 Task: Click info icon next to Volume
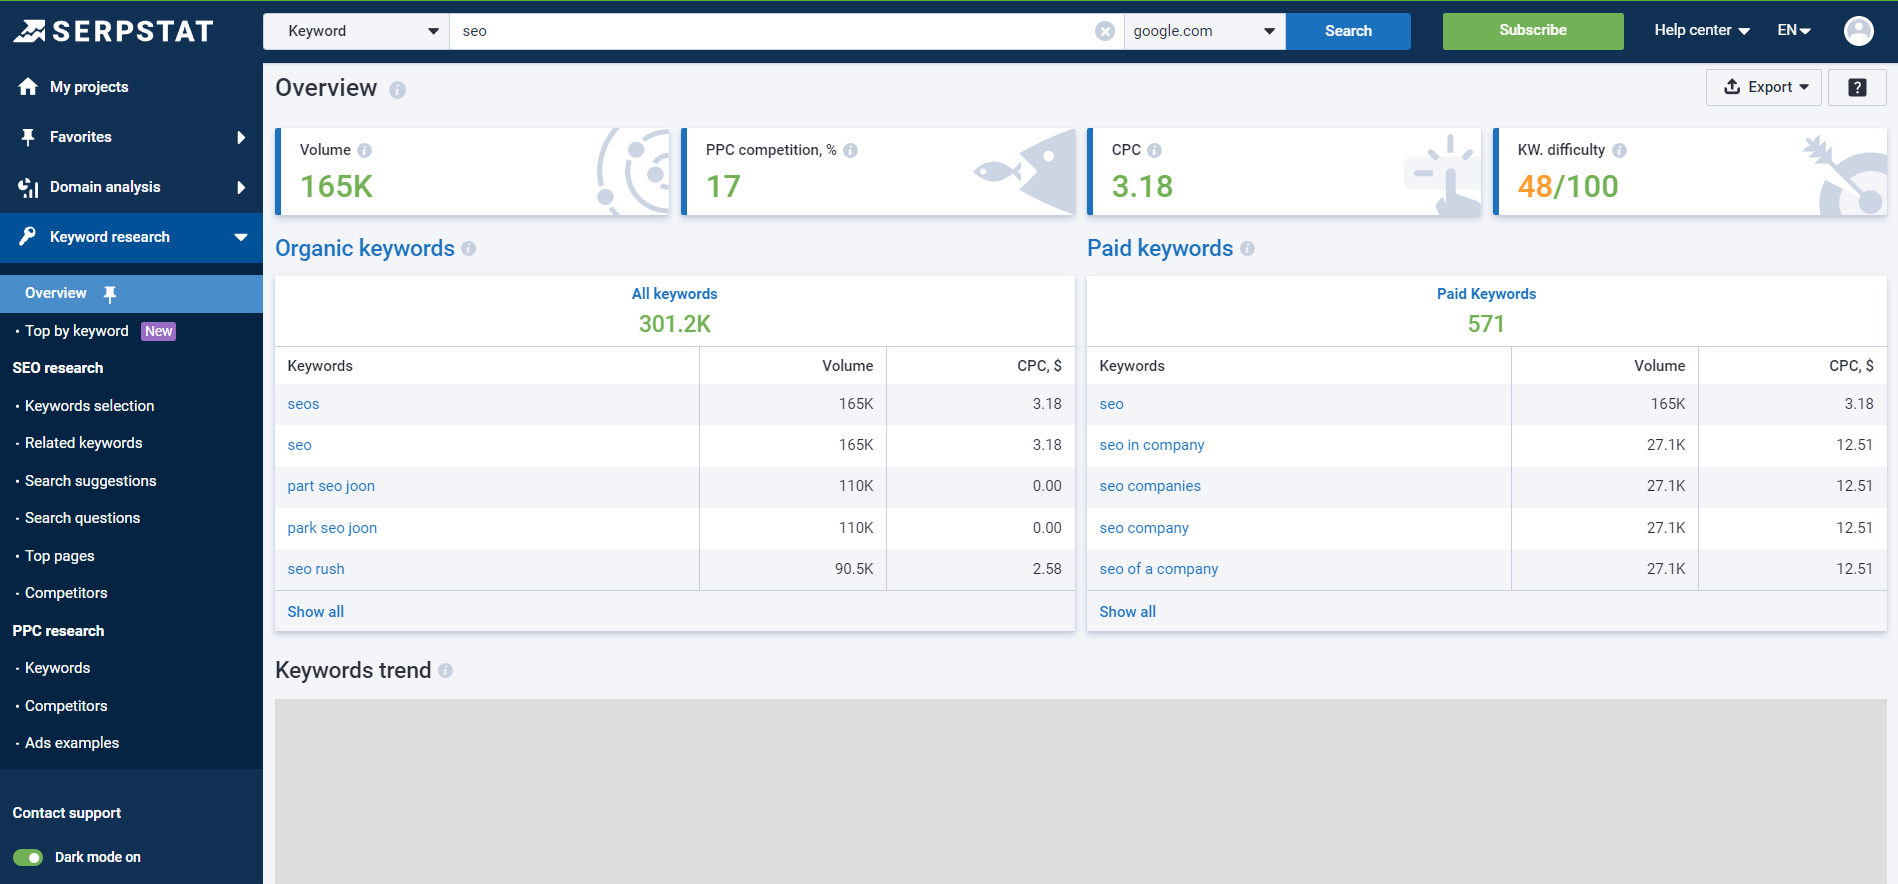(x=364, y=150)
